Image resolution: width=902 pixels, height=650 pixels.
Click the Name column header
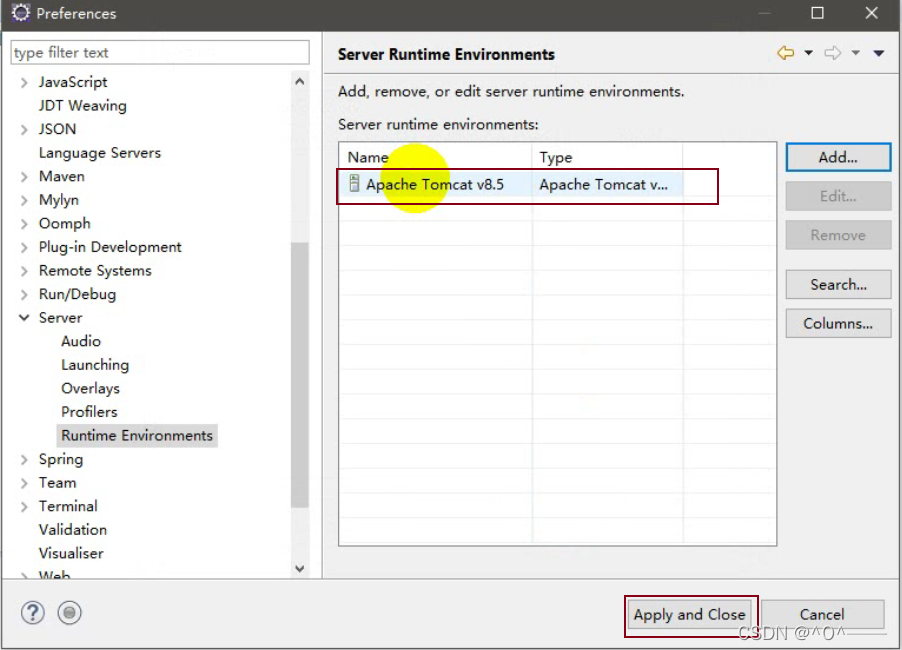(x=435, y=157)
